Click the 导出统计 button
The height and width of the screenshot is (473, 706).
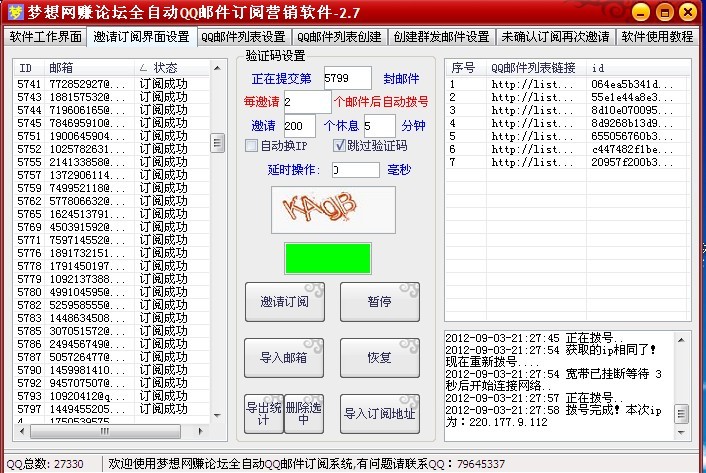(263, 414)
